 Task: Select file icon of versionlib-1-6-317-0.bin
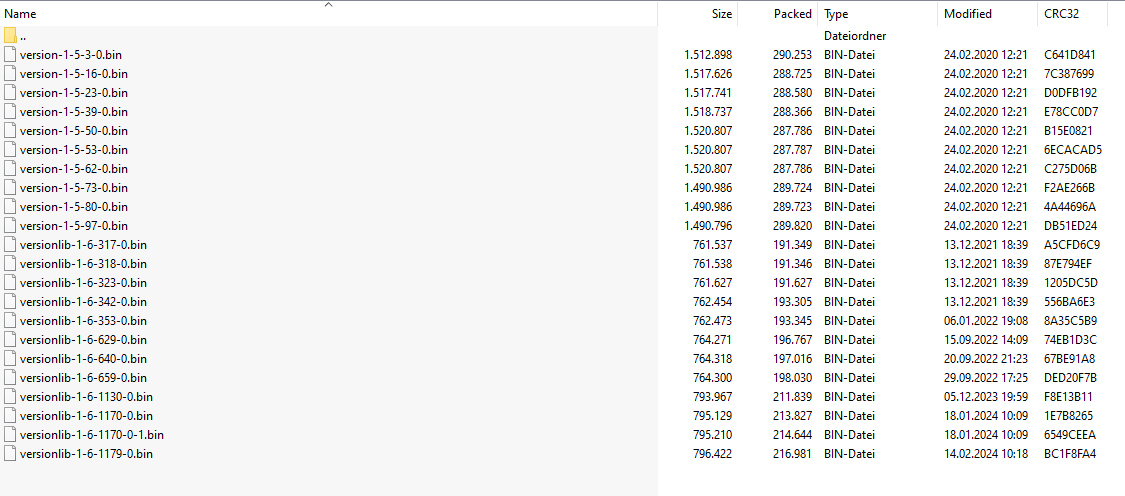(9, 245)
